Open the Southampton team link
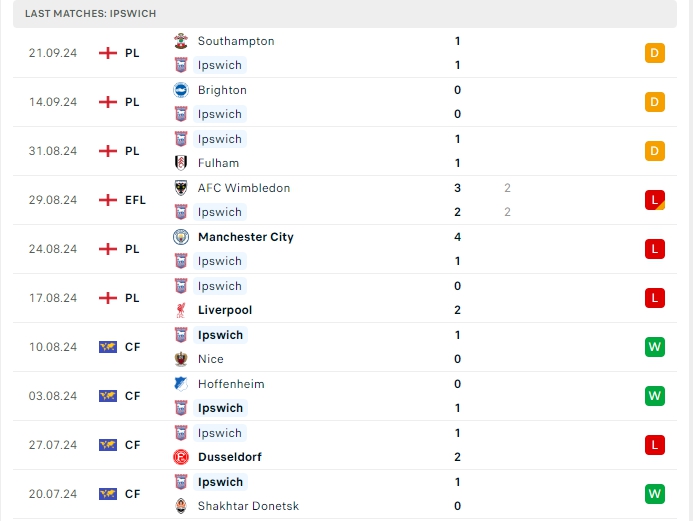This screenshot has height=521, width=693. (x=236, y=41)
